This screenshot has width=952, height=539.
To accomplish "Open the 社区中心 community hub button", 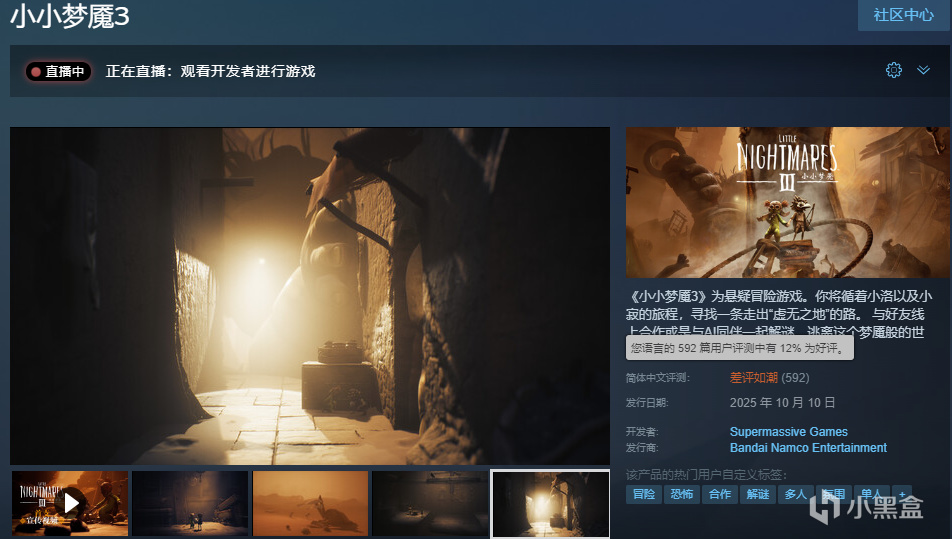I will click(903, 15).
